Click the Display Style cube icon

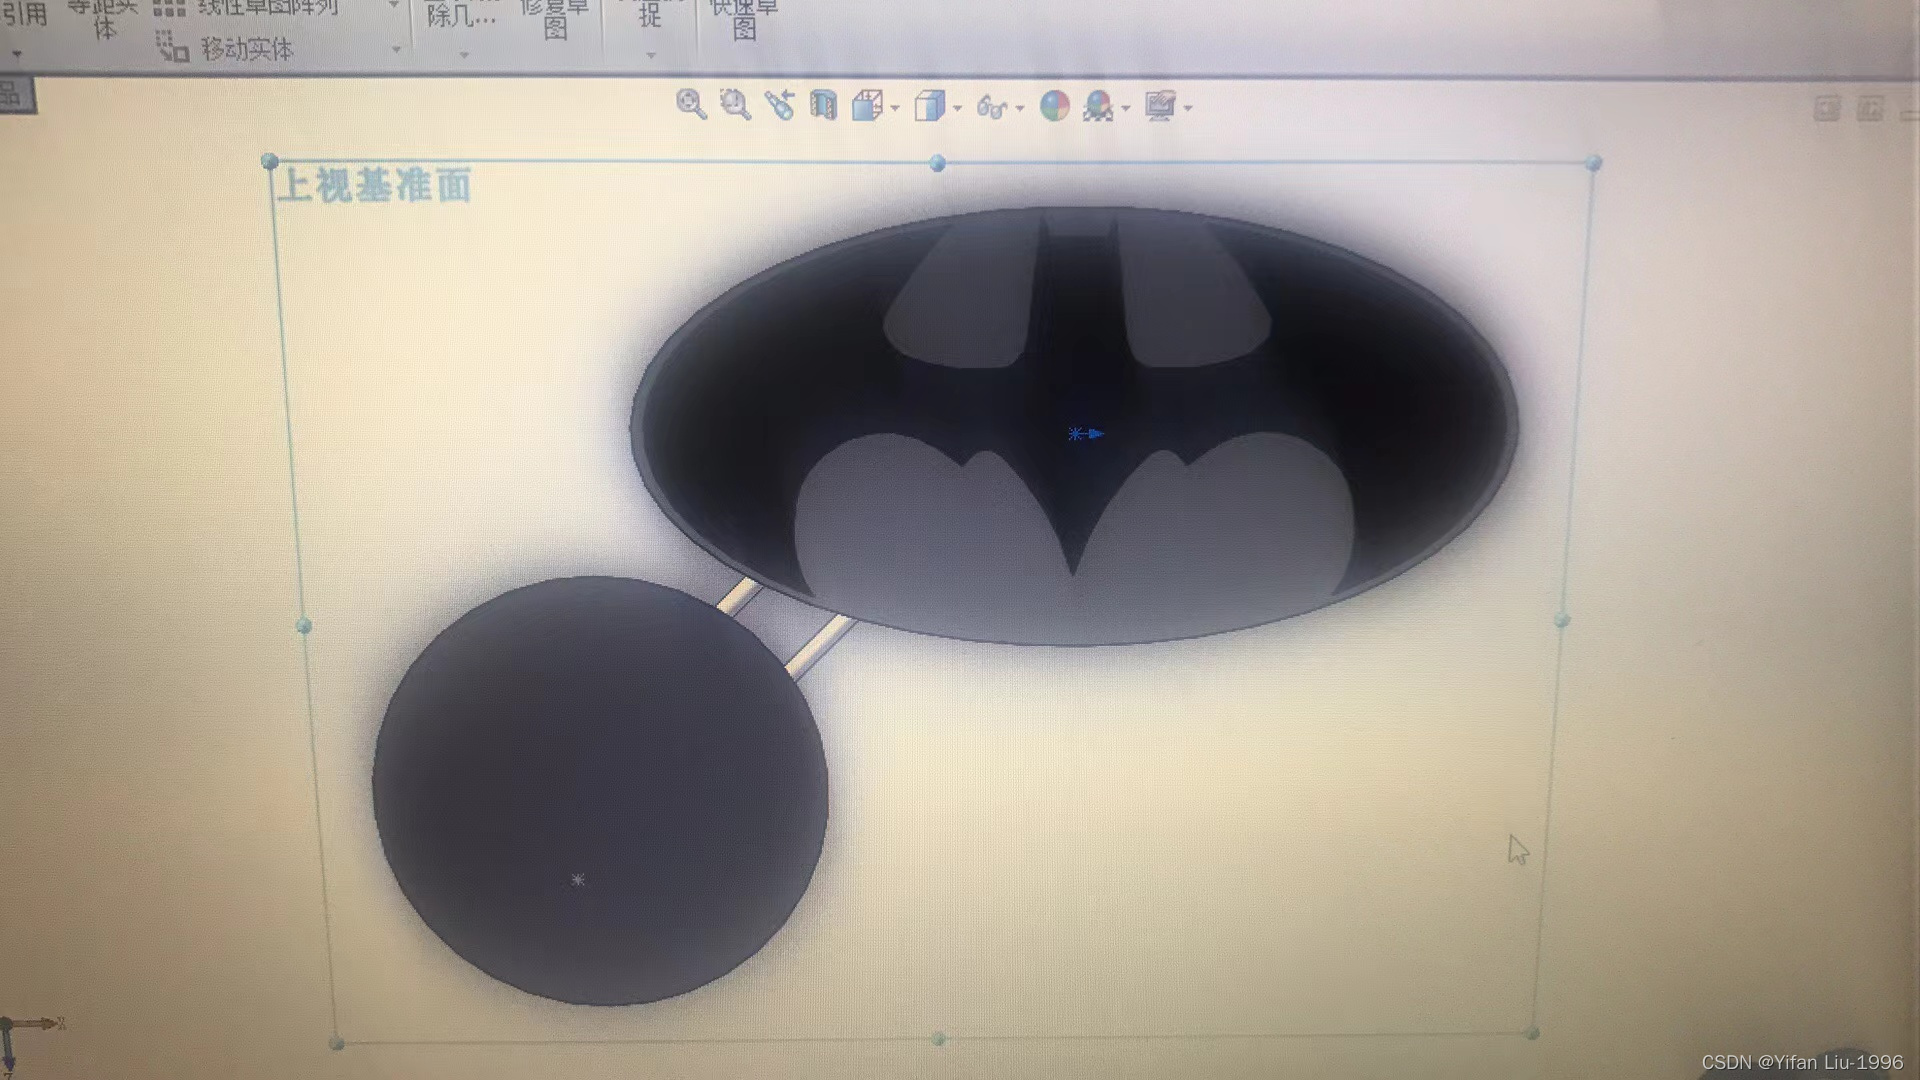(929, 106)
